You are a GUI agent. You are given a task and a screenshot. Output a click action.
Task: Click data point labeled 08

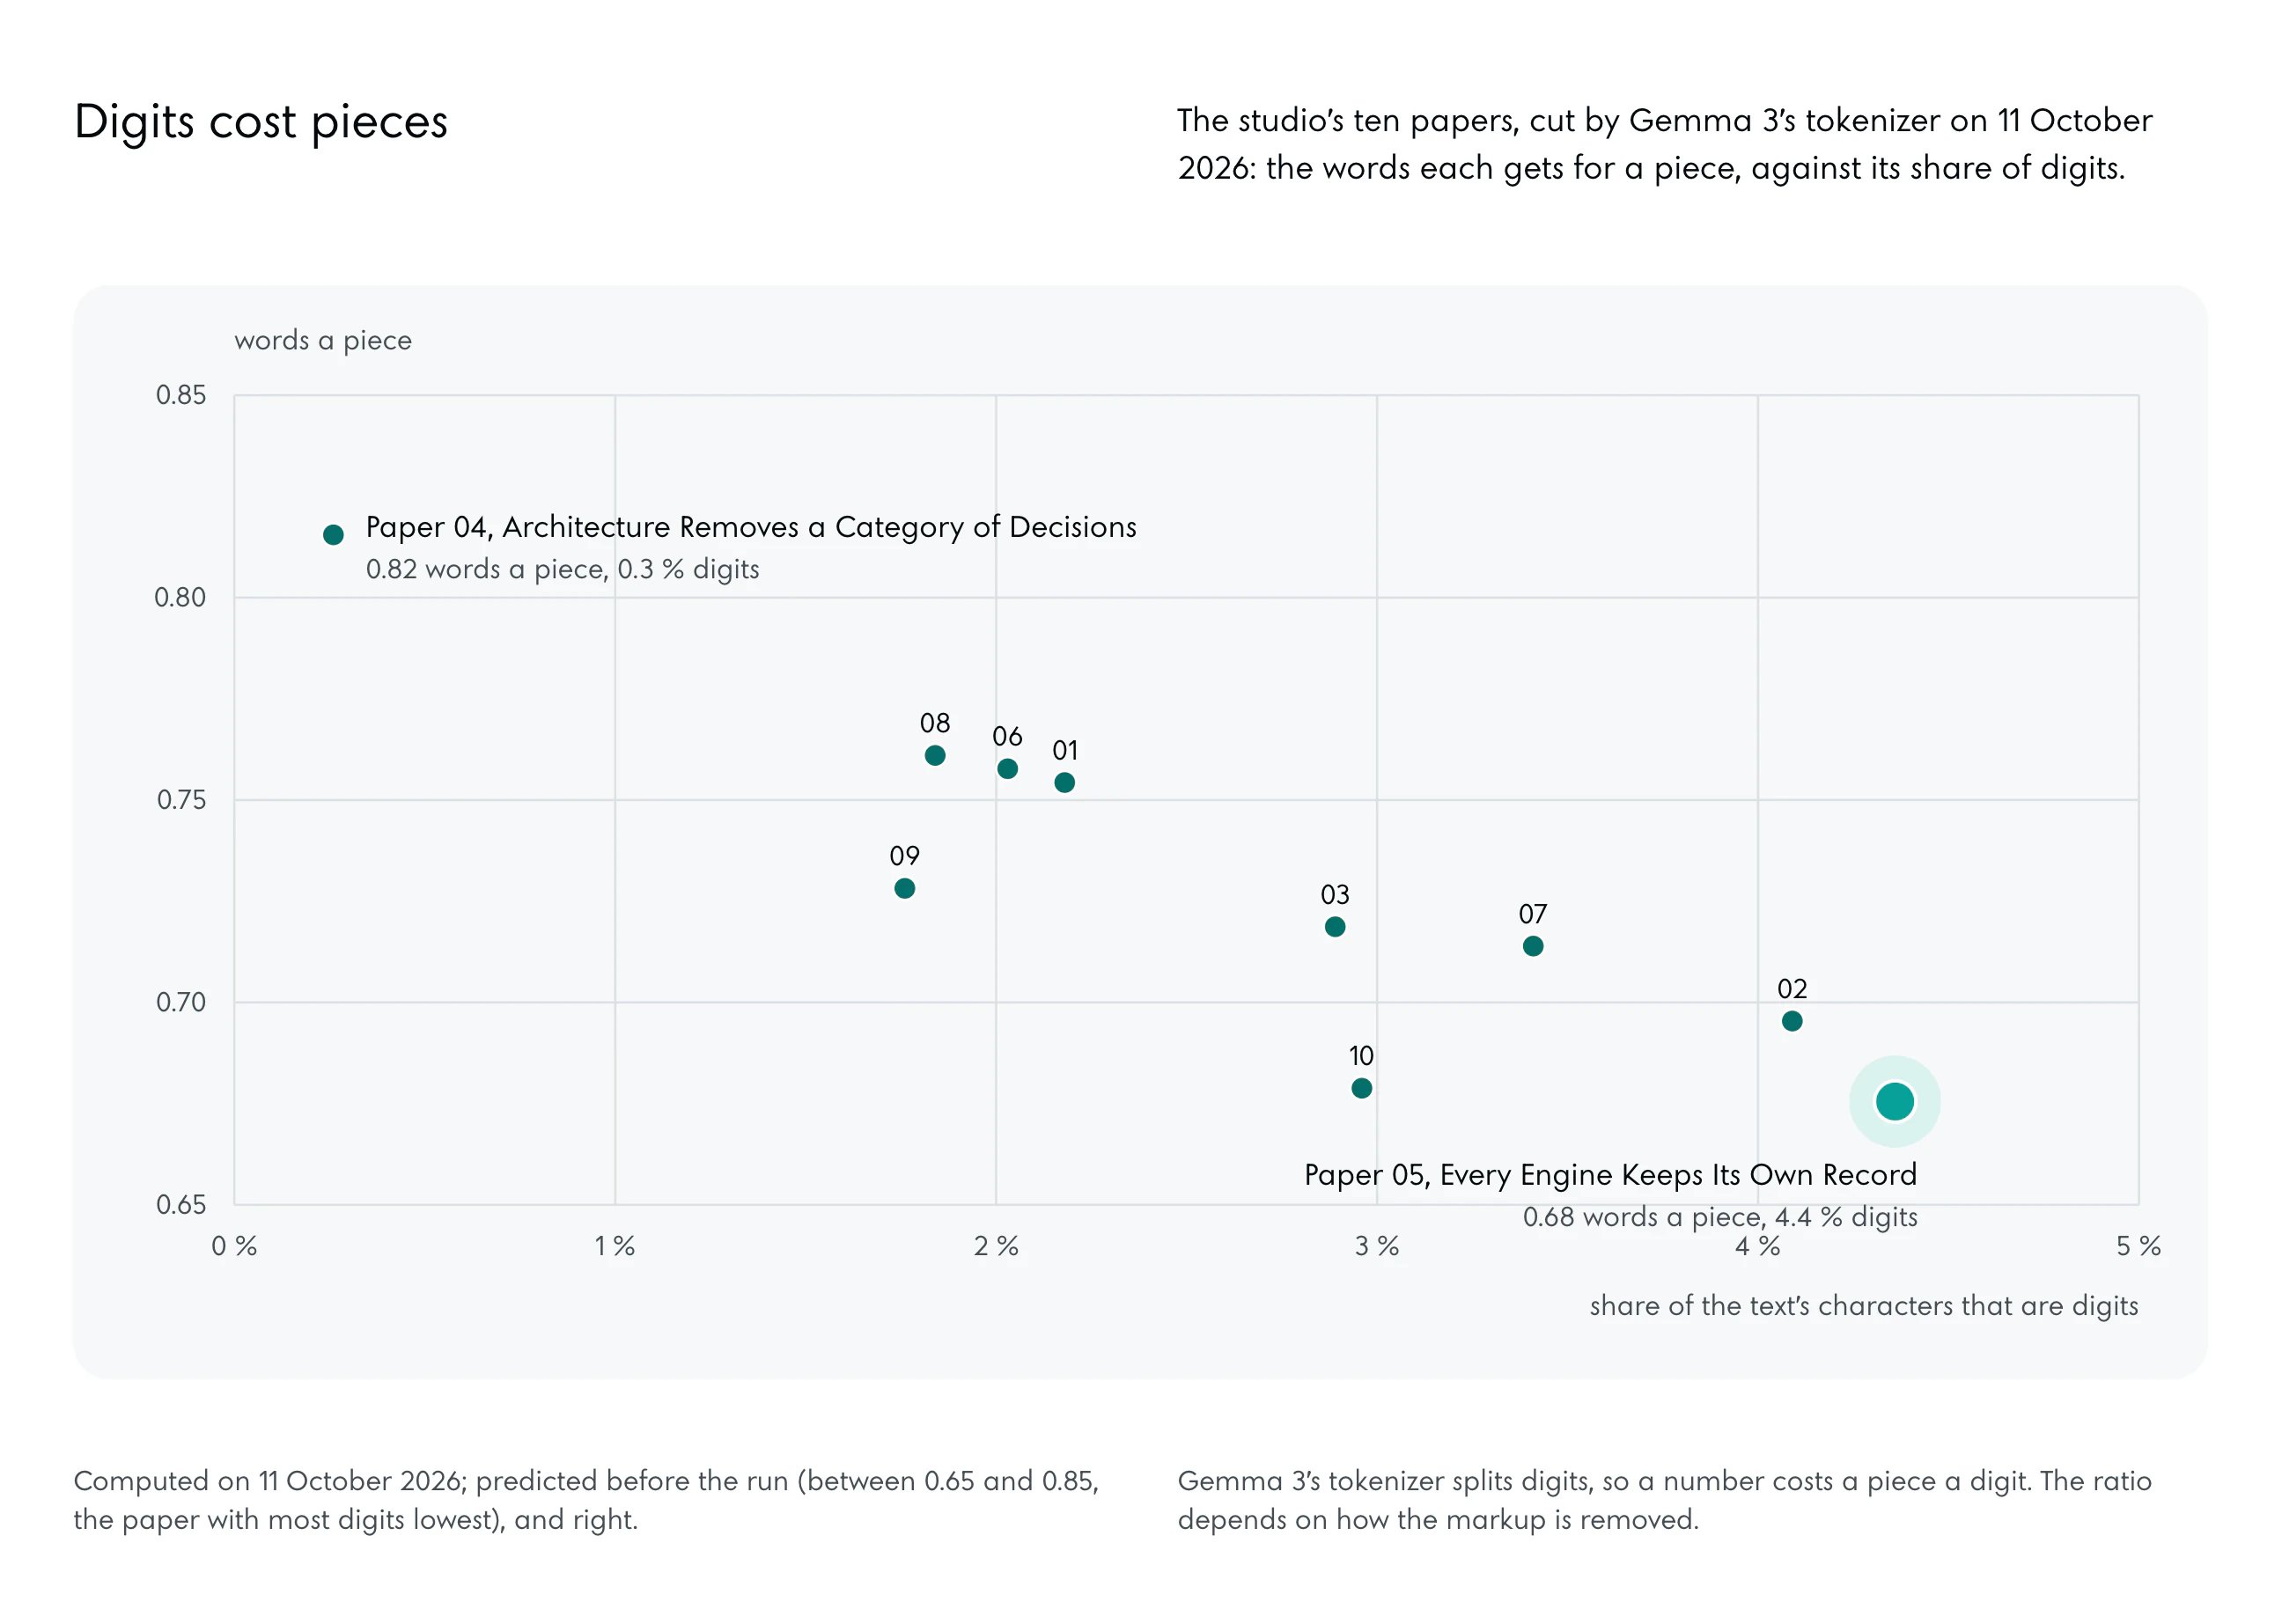(935, 755)
